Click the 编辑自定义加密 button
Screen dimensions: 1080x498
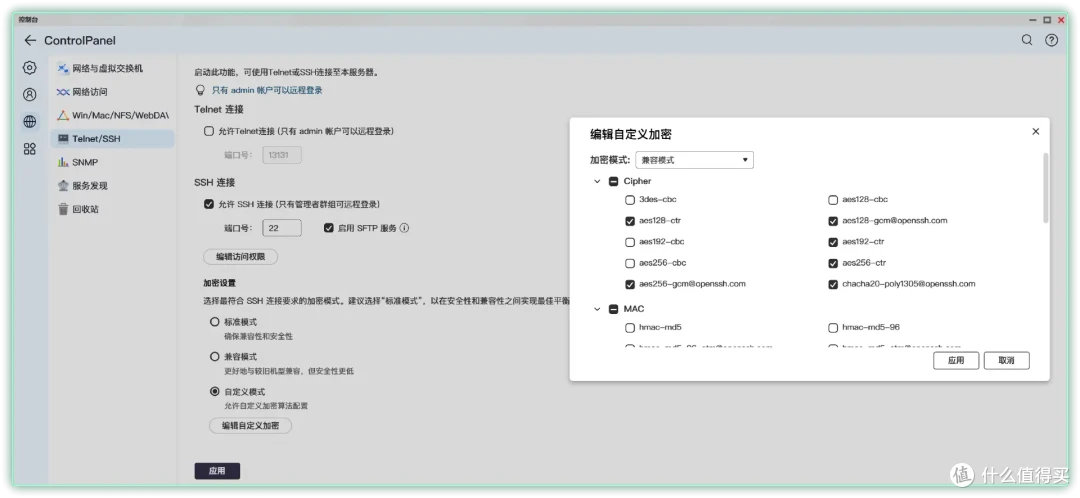tap(250, 426)
